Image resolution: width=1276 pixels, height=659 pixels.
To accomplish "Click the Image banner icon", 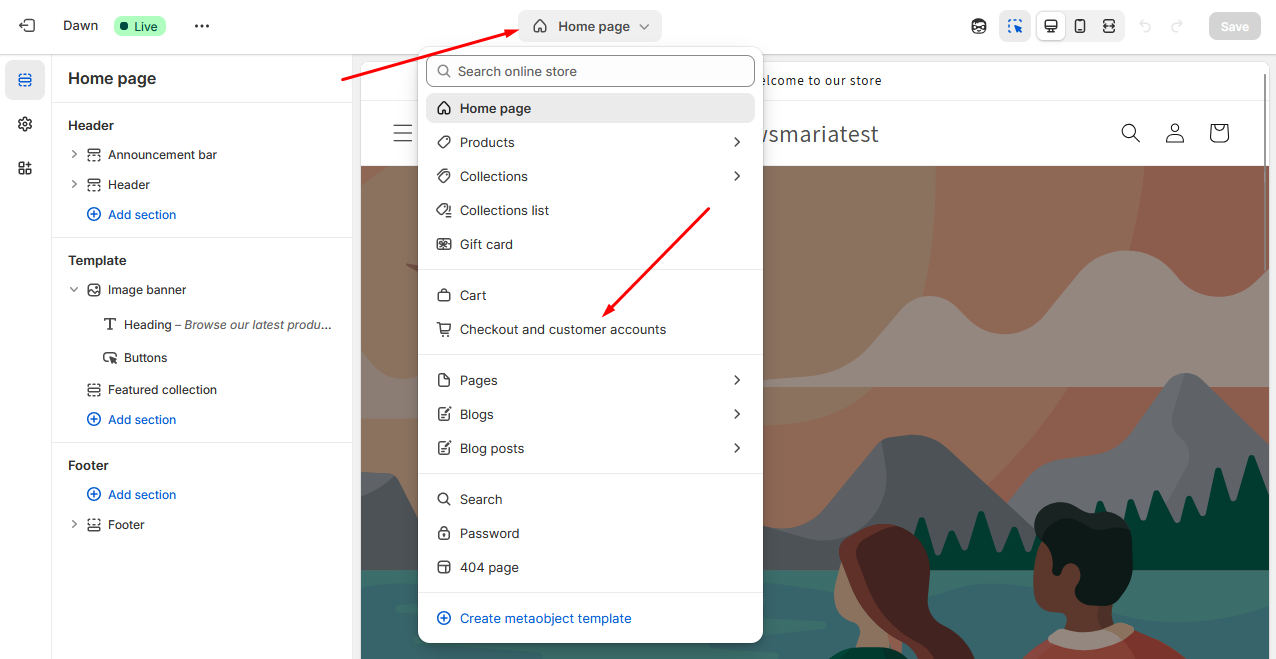I will (94, 290).
